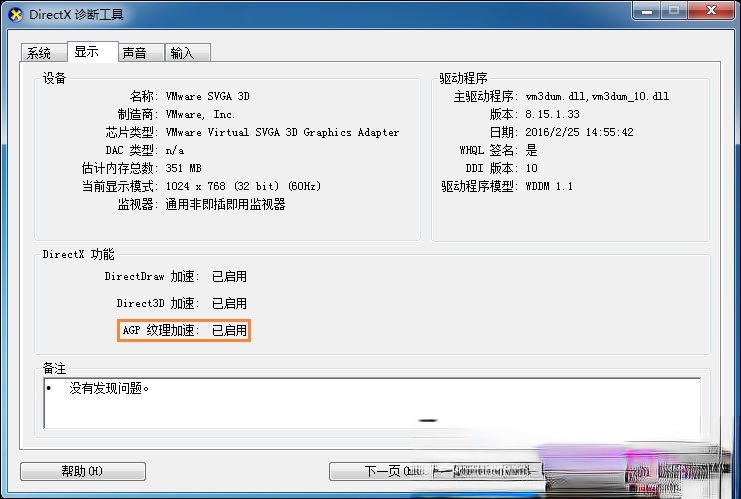Click the 帮助(H) button
741x499 pixels.
83,471
